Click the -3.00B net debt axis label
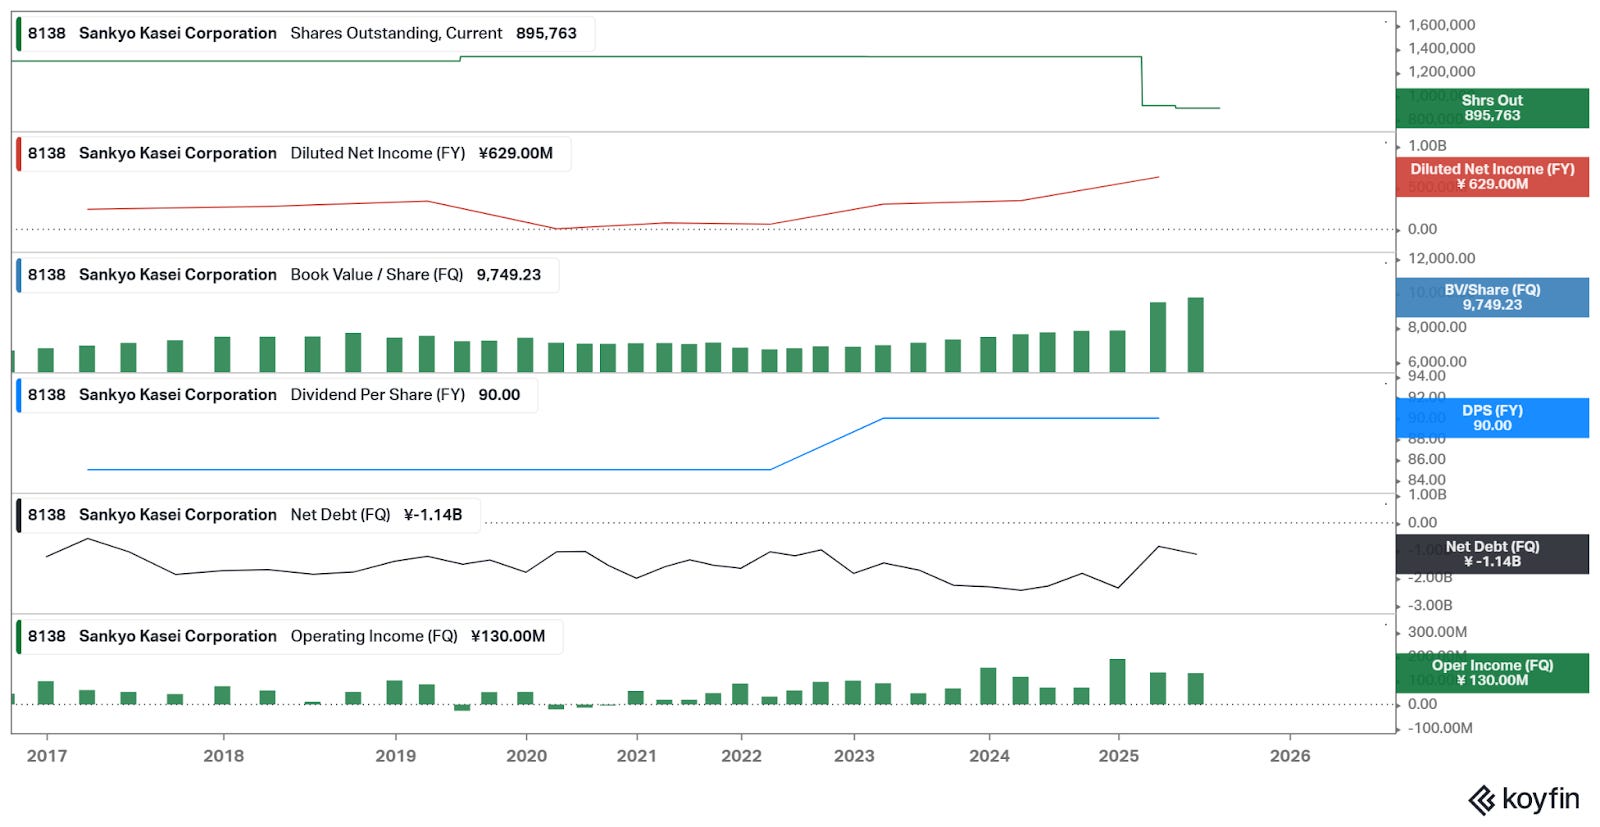 pos(1430,605)
